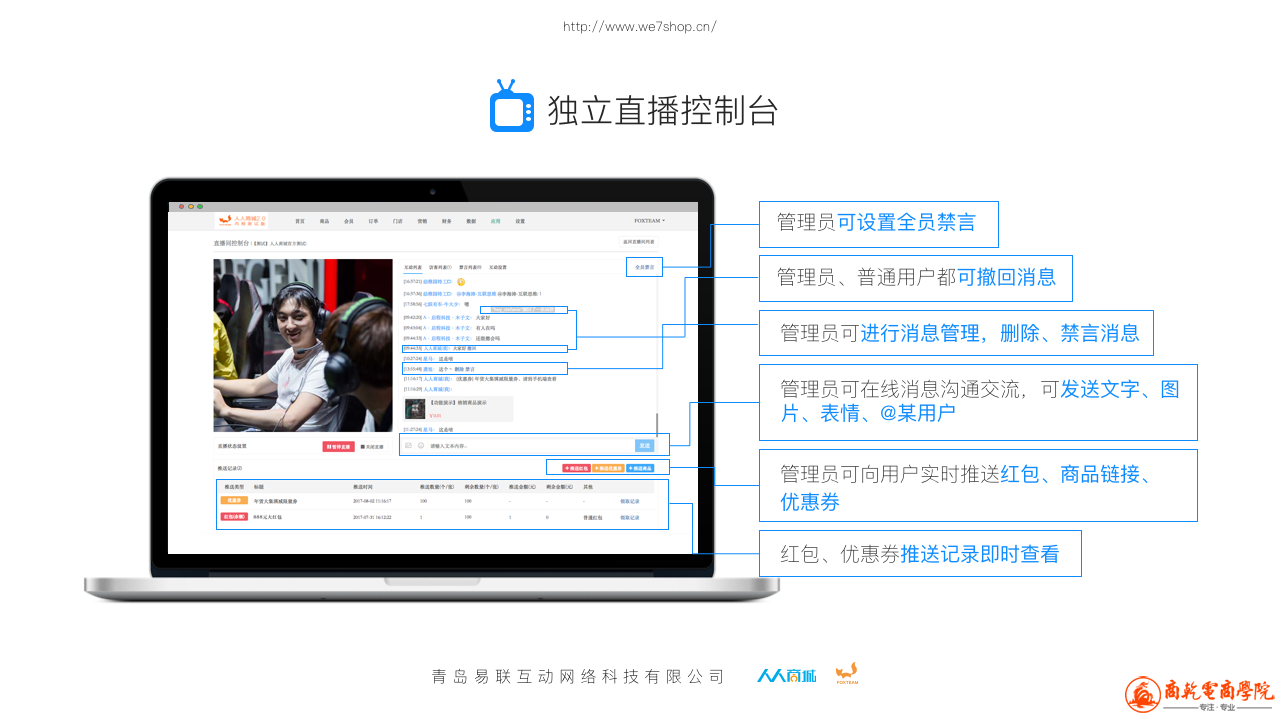Image resolution: width=1280 pixels, height=720 pixels.
Task: Click the image upload icon in chat input
Action: point(408,445)
